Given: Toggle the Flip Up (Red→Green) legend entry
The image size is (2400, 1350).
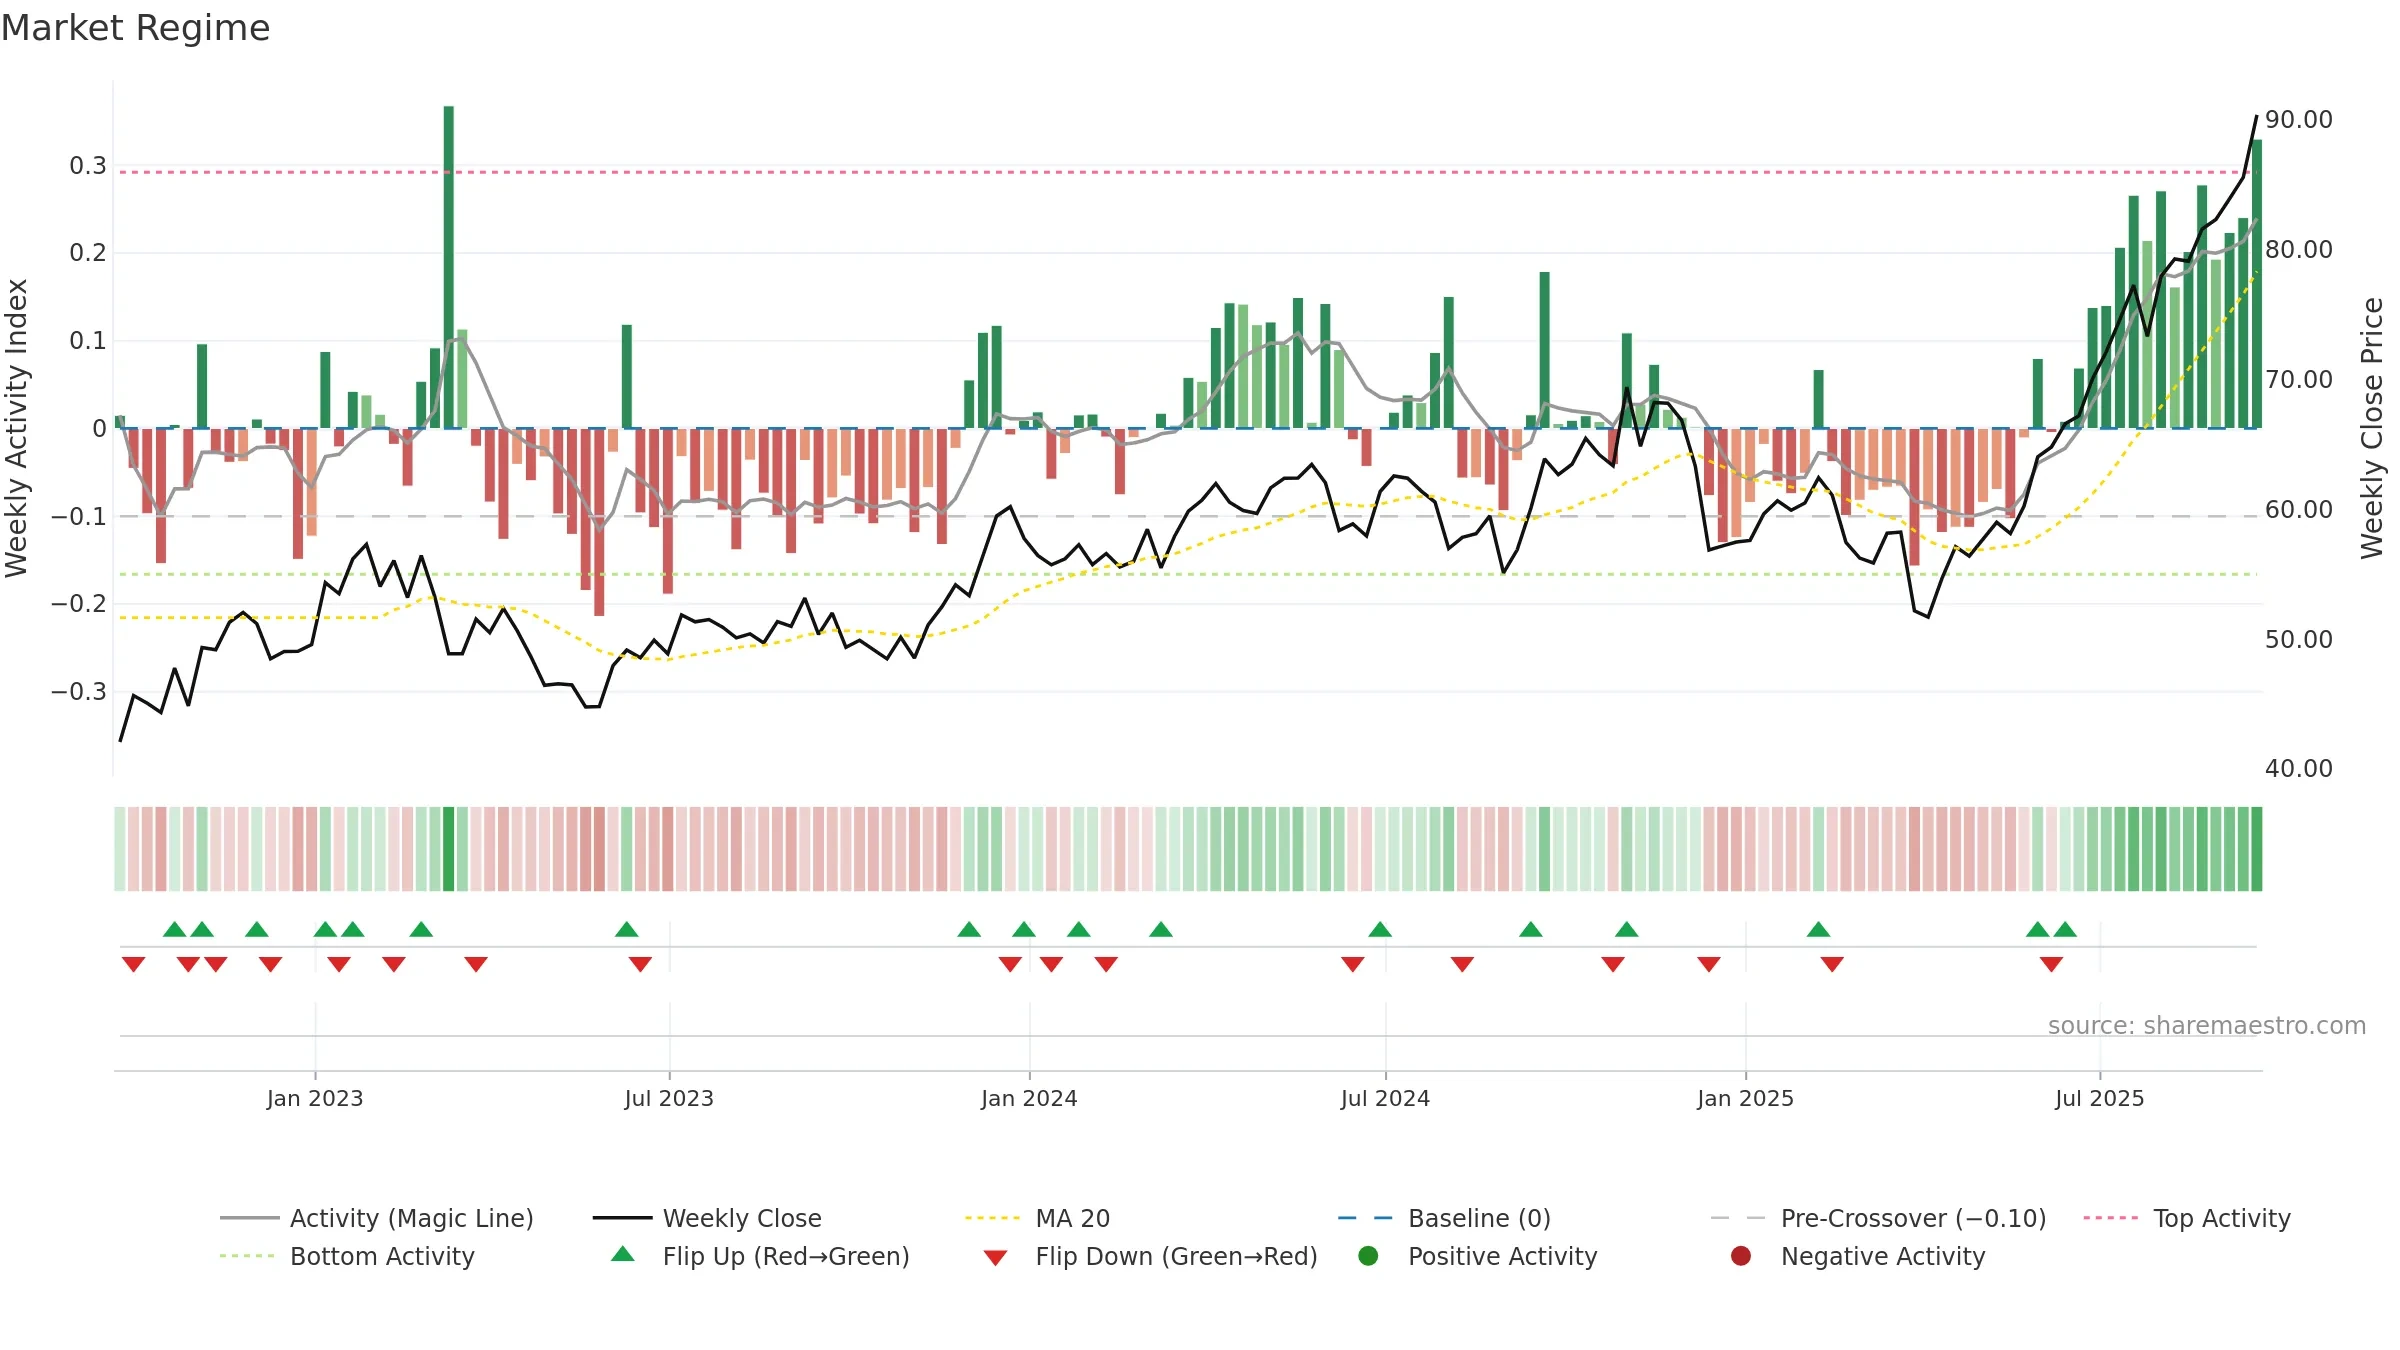Looking at the screenshot, I should tap(760, 1256).
